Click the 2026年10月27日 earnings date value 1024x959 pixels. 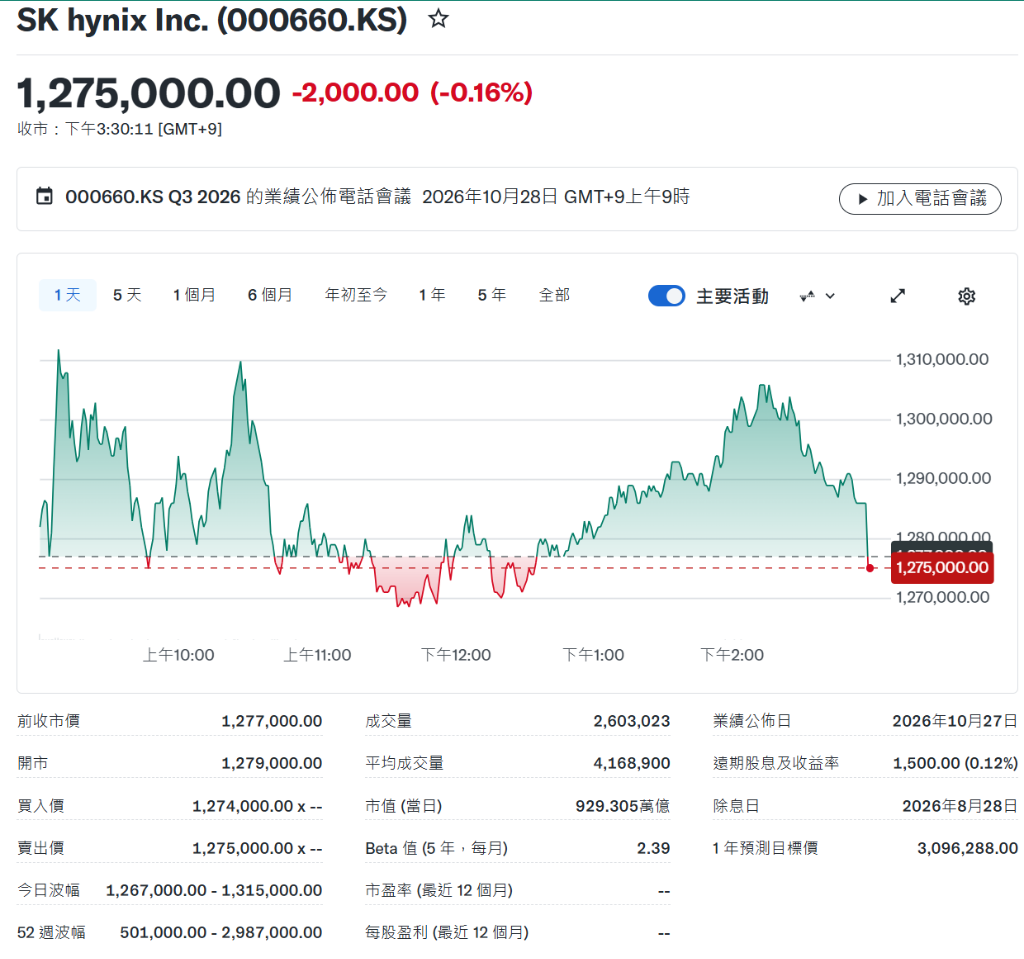(x=955, y=721)
